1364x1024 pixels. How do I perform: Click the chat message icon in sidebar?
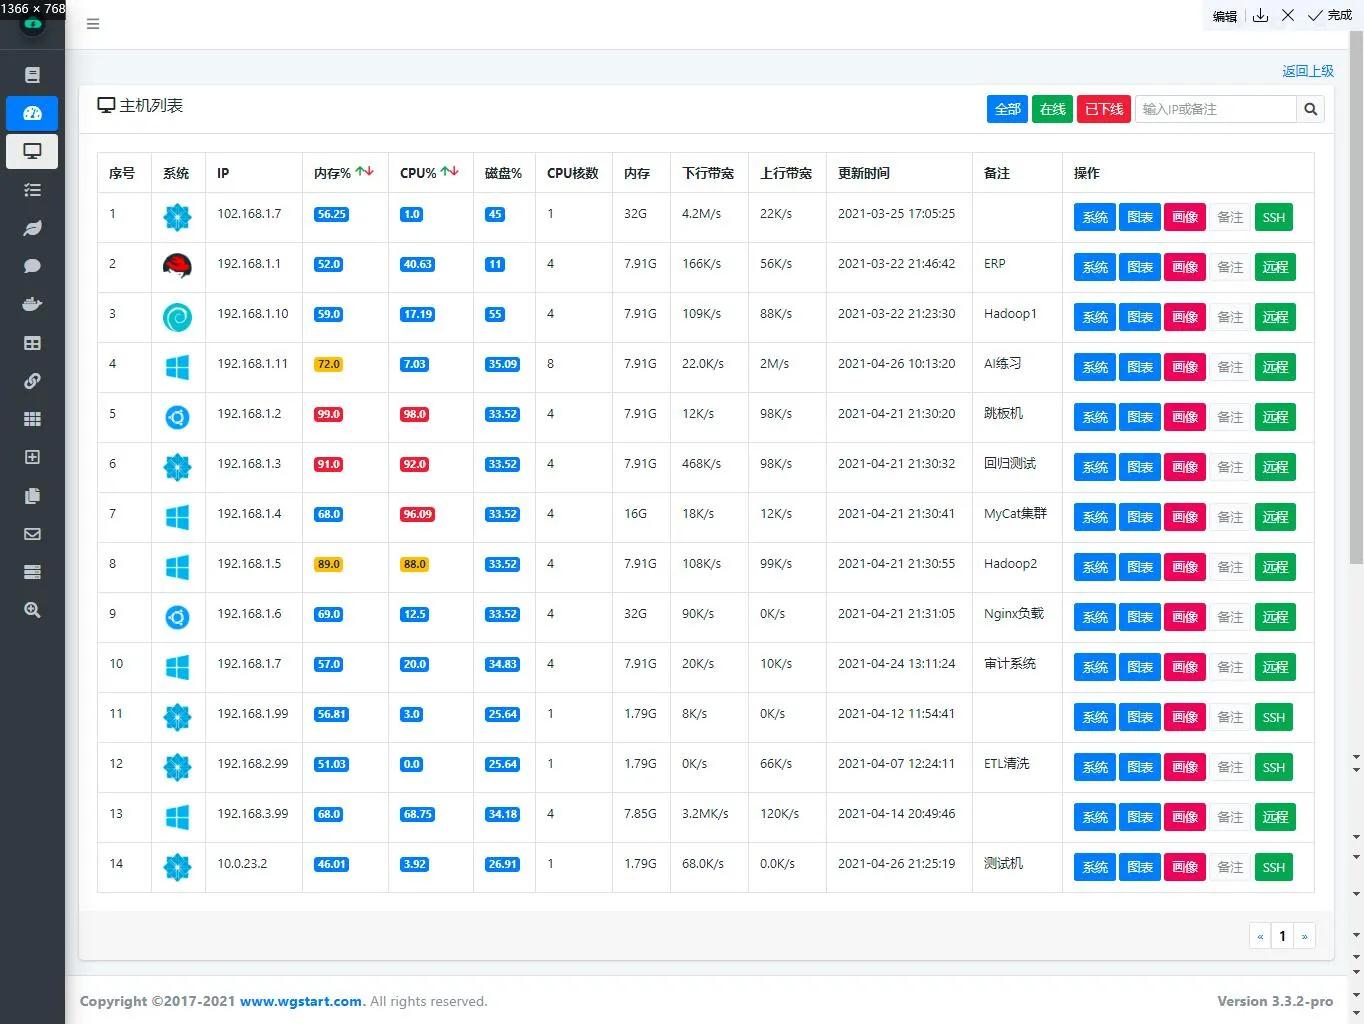pos(32,266)
